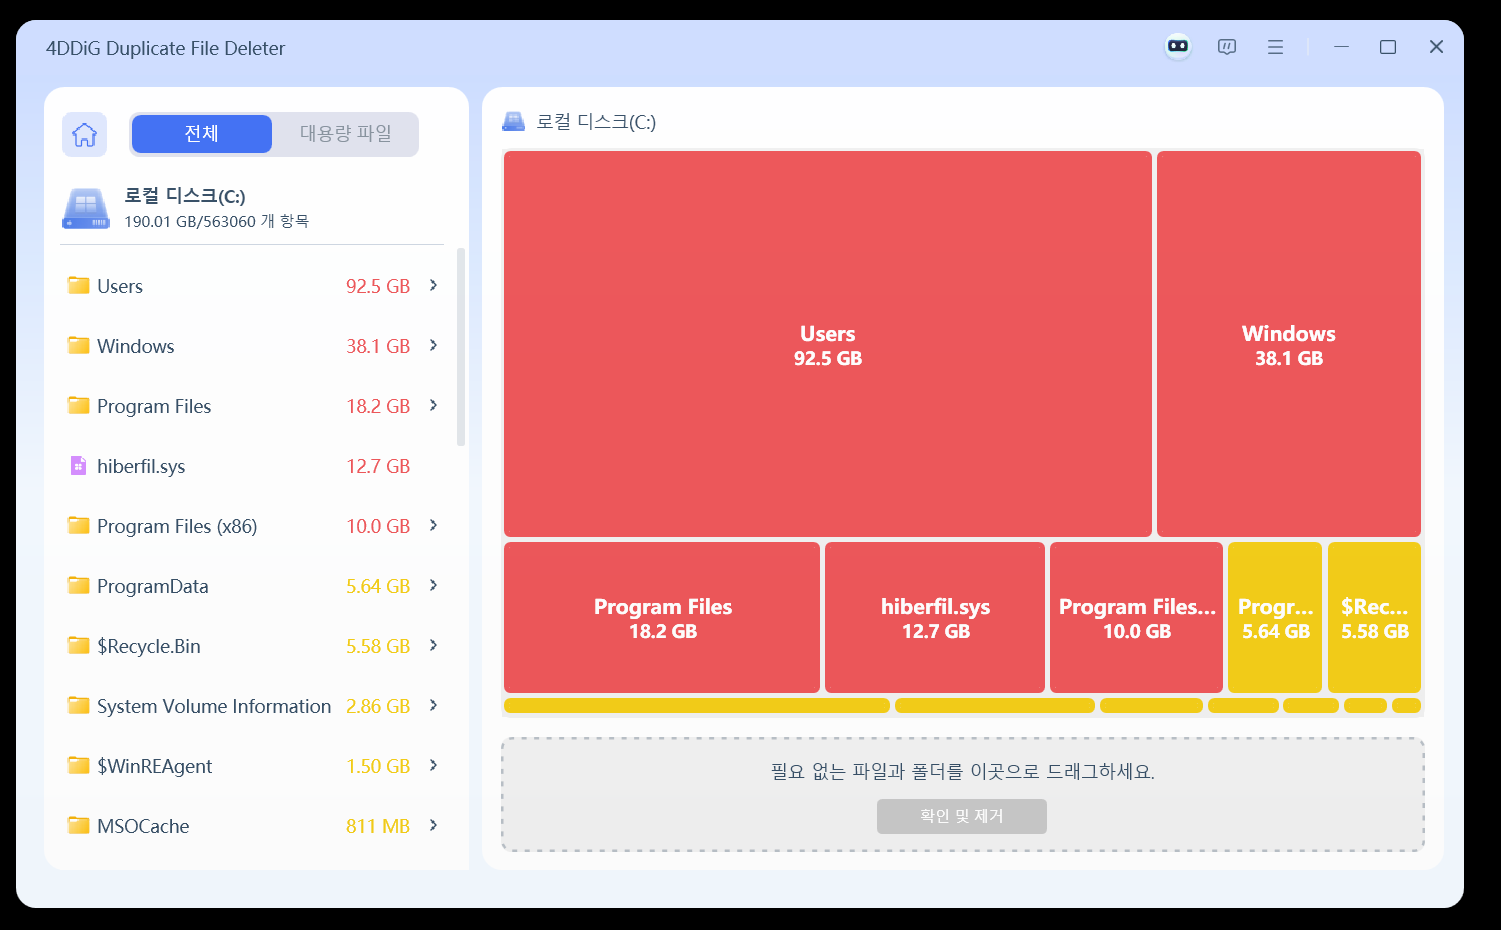Minimize the 4DDiG window
The width and height of the screenshot is (1501, 930).
[x=1341, y=47]
